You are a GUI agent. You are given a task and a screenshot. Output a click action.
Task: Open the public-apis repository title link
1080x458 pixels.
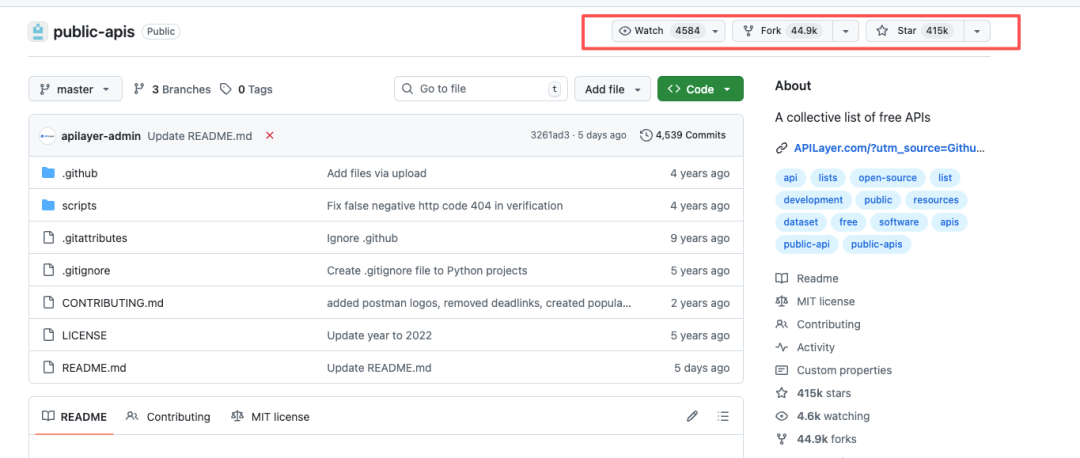(x=94, y=32)
